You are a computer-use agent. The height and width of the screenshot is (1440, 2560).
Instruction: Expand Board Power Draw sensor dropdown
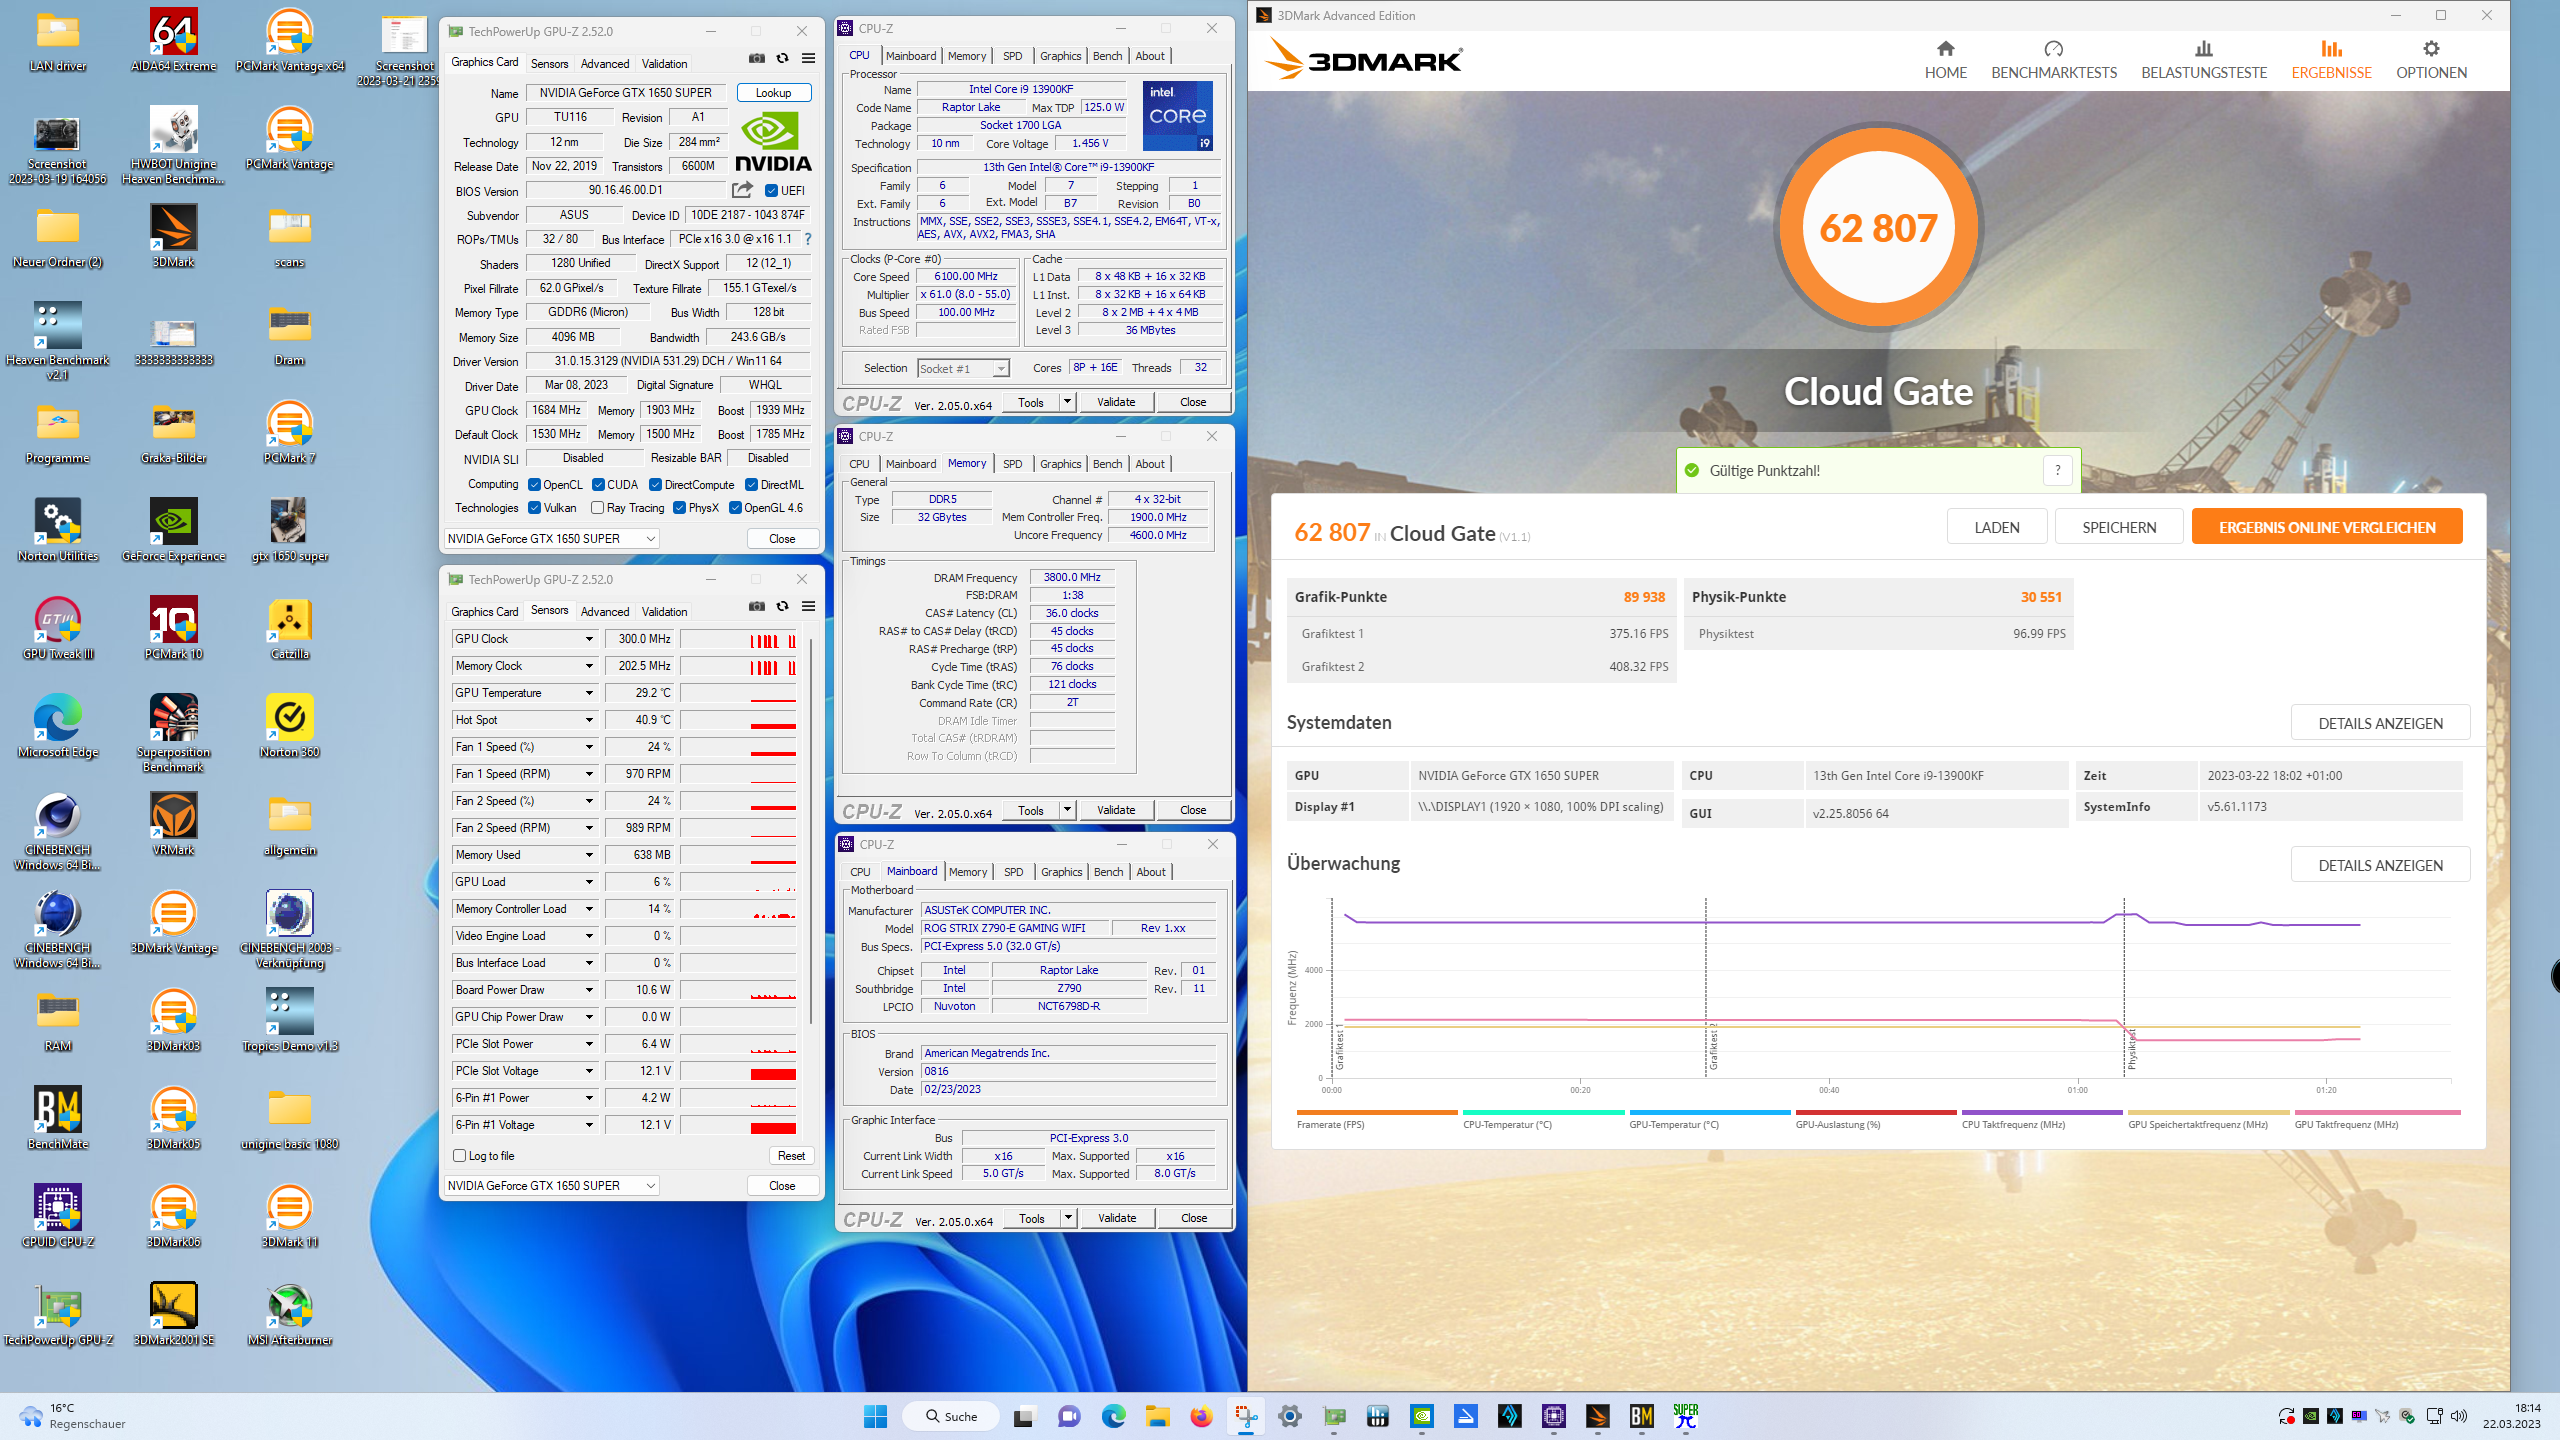pyautogui.click(x=589, y=990)
